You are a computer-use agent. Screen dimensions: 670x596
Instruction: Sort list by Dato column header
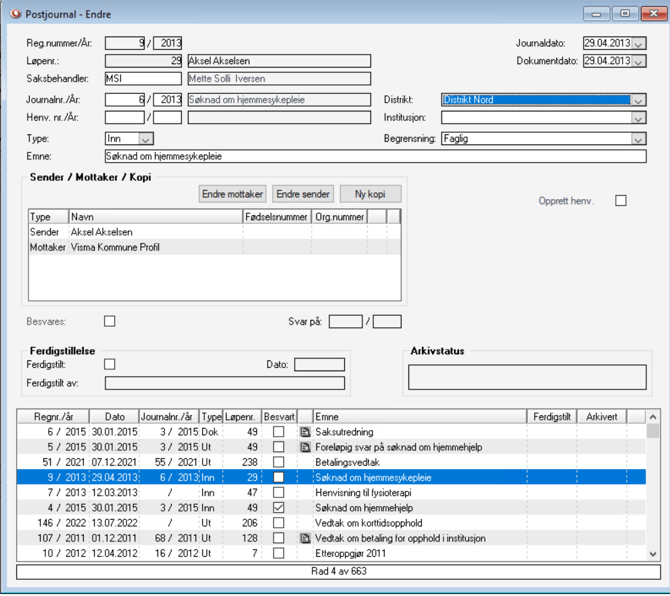click(x=114, y=415)
